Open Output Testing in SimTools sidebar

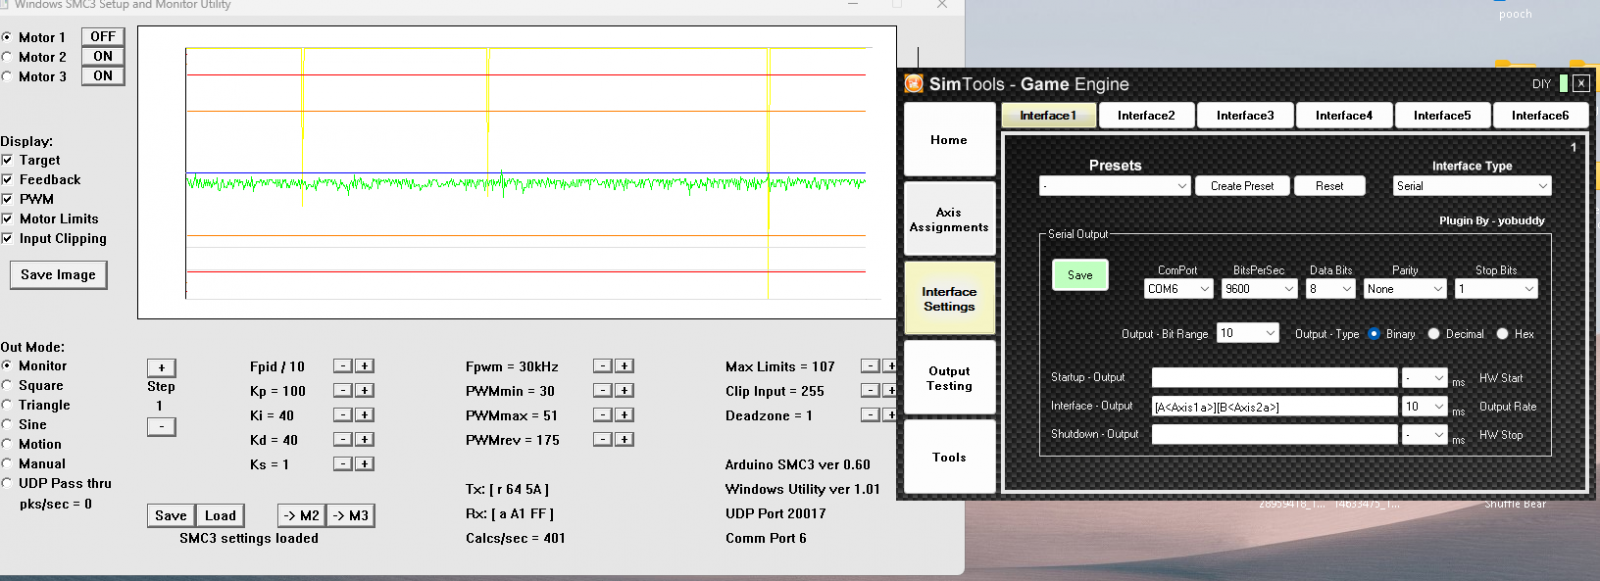tap(949, 378)
